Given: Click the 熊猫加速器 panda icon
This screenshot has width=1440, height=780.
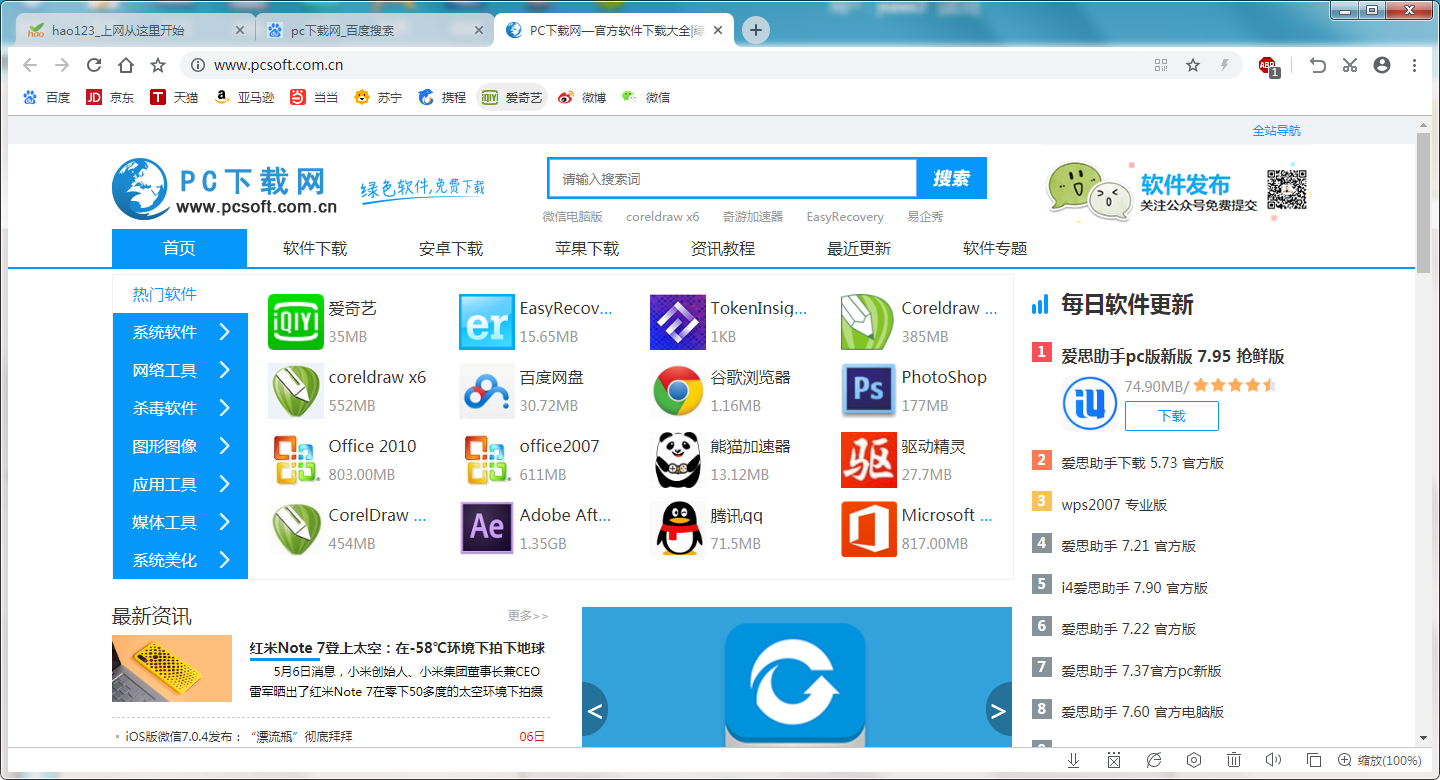Looking at the screenshot, I should pyautogui.click(x=677, y=460).
